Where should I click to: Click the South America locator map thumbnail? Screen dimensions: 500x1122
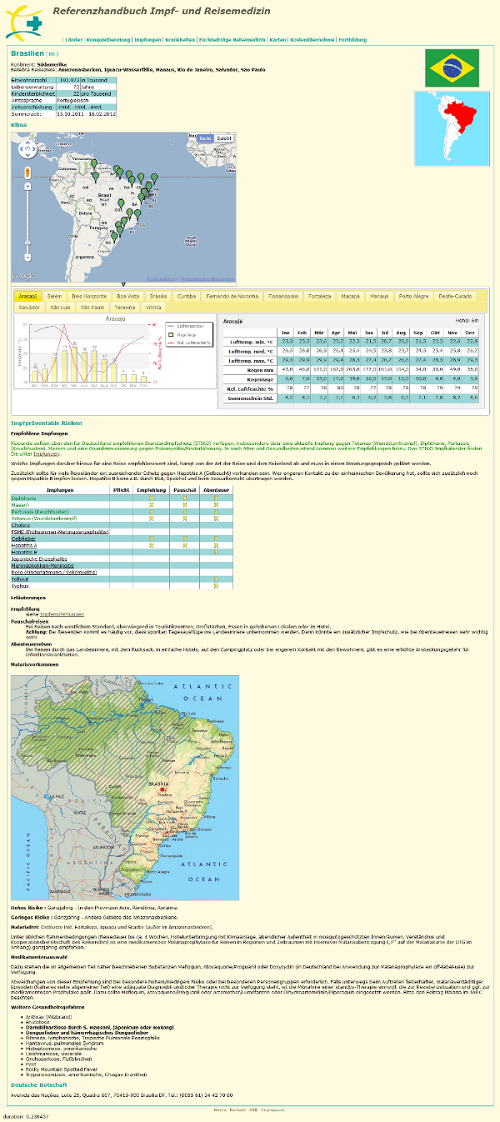(x=451, y=129)
